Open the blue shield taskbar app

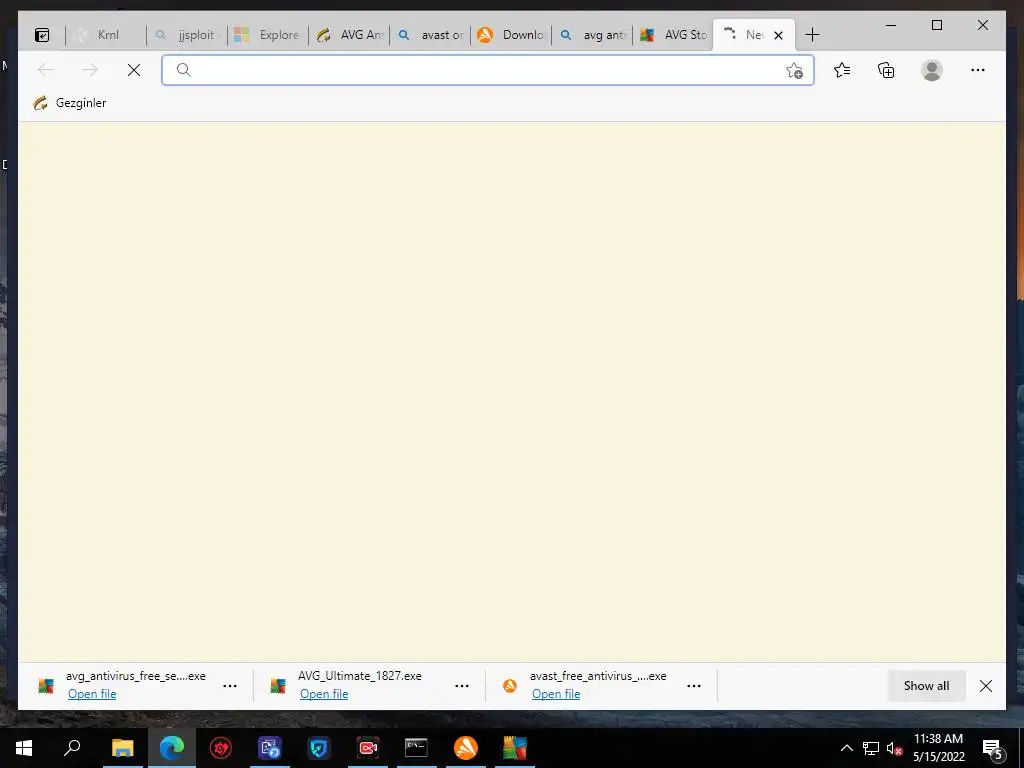(x=319, y=748)
